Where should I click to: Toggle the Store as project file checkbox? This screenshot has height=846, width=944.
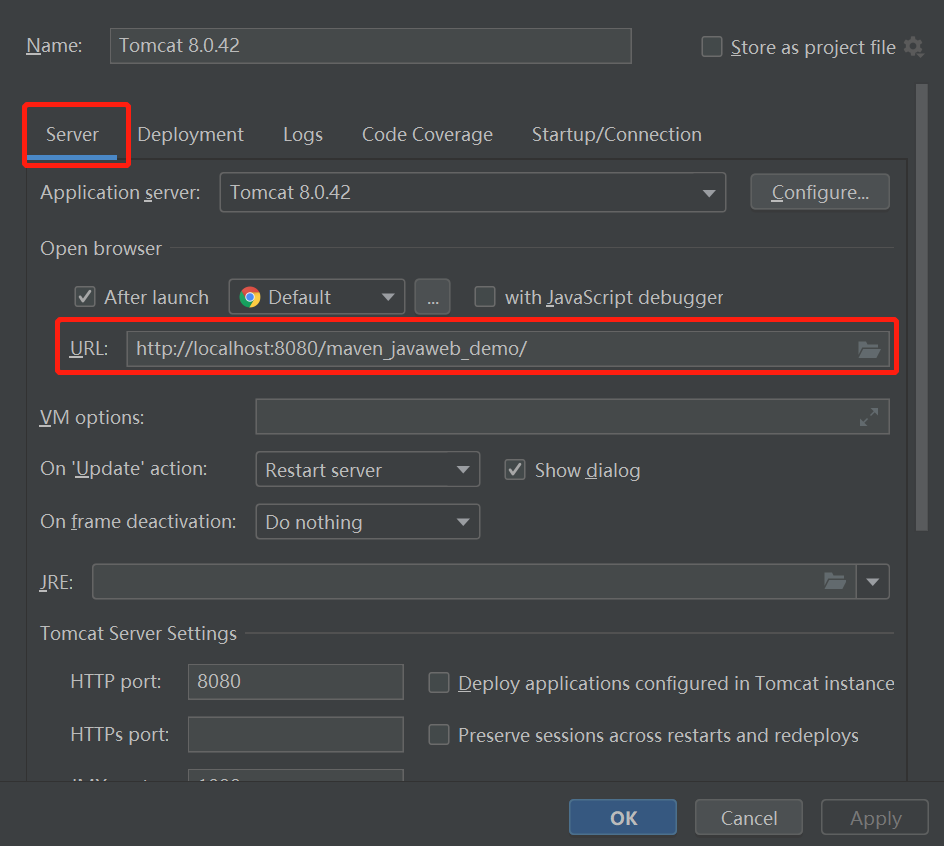pos(712,46)
